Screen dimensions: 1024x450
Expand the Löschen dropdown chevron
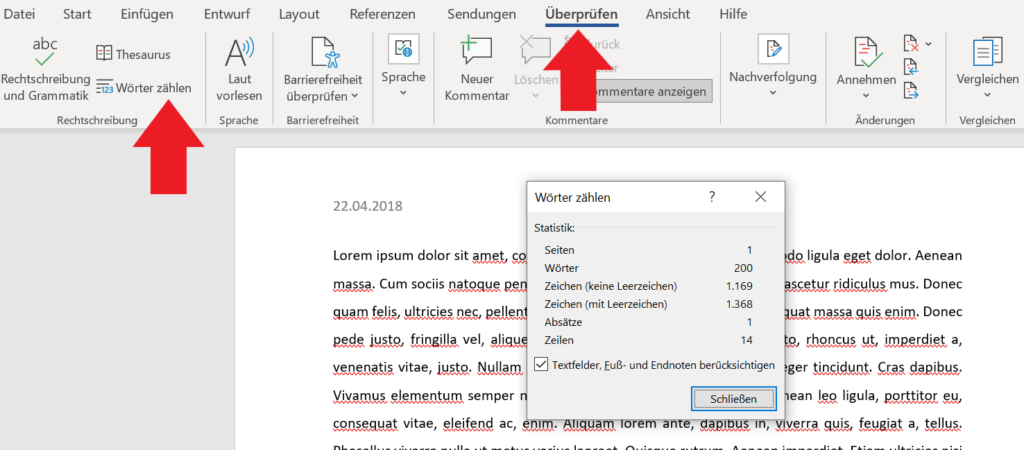pyautogui.click(x=535, y=95)
